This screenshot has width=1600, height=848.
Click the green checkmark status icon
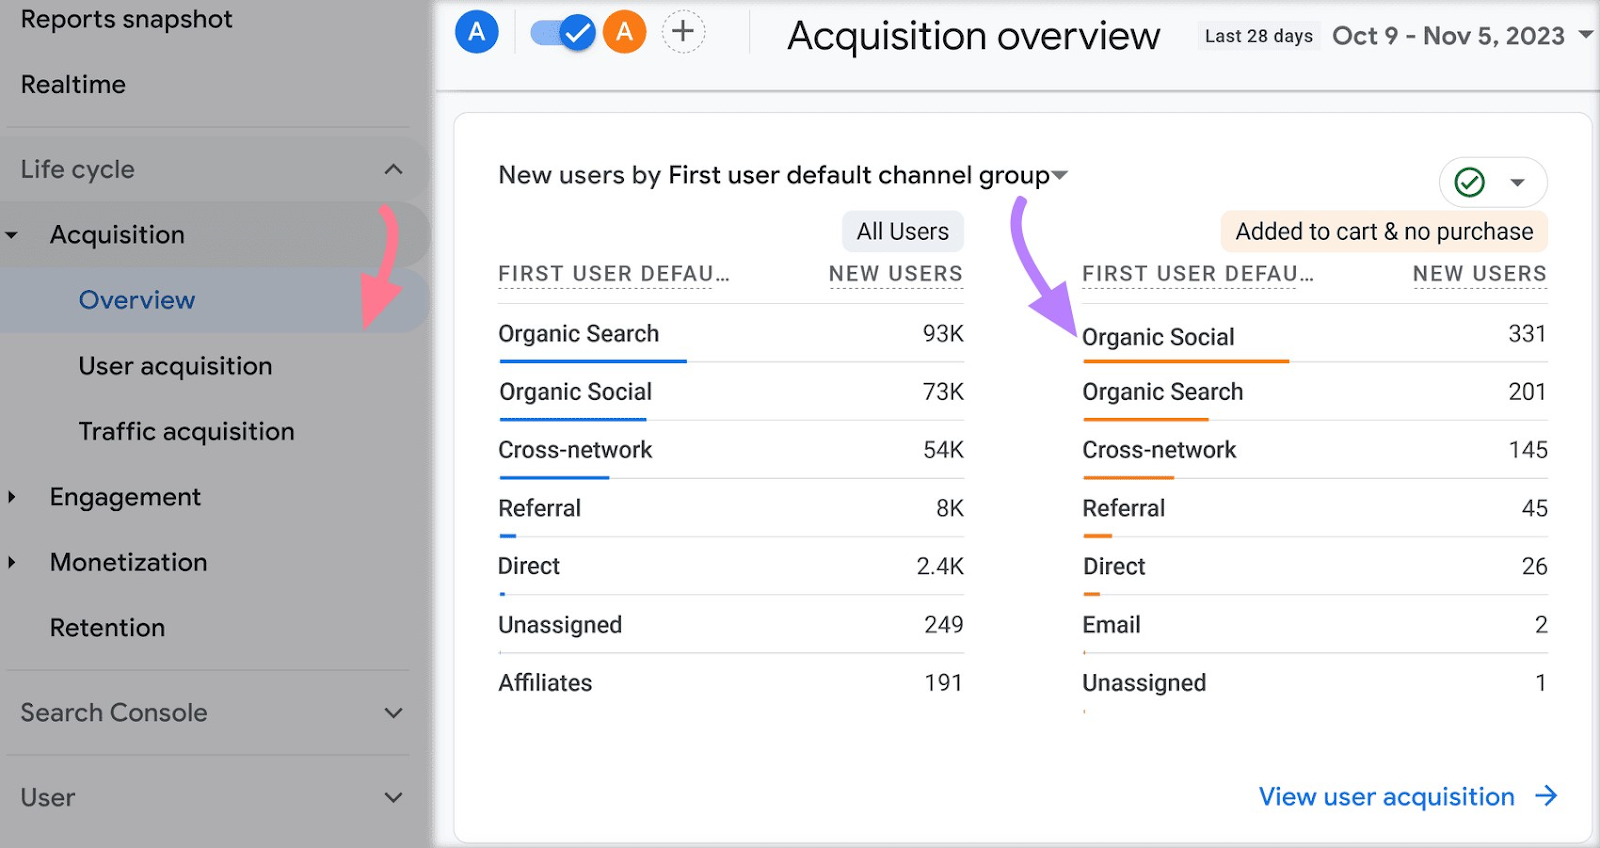coord(1469,182)
